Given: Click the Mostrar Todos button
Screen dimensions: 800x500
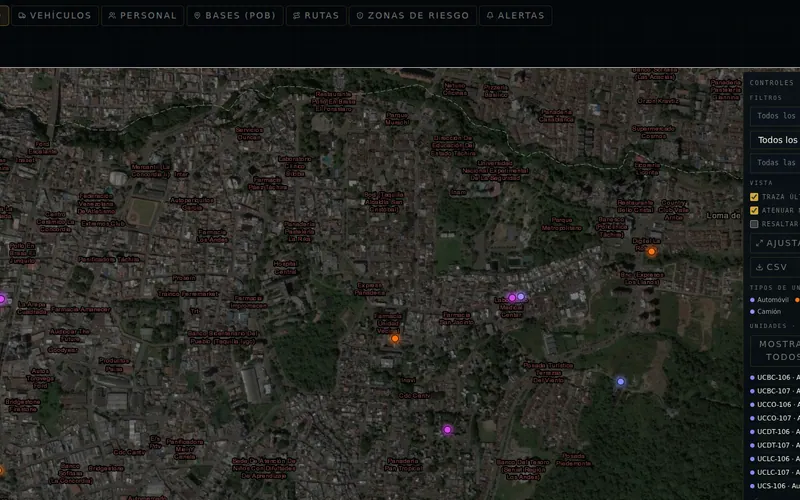Looking at the screenshot, I should point(775,351).
